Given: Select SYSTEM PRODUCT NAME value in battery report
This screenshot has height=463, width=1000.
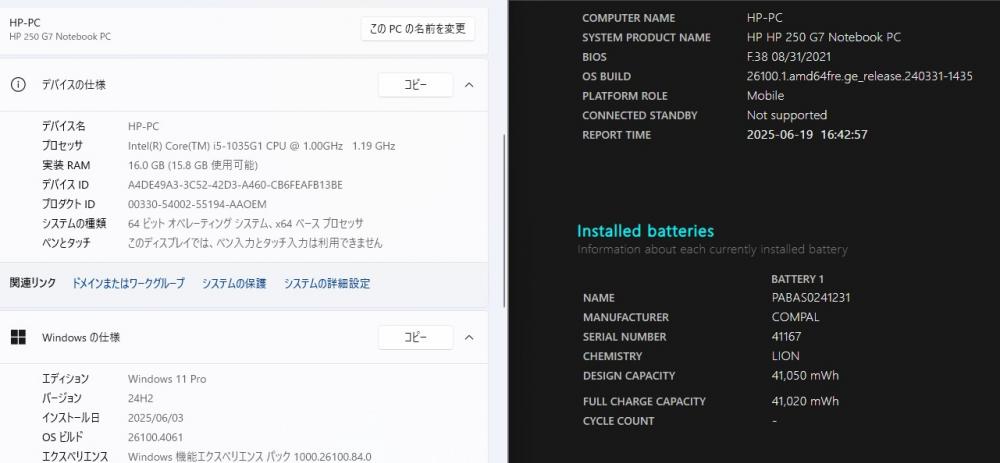Looking at the screenshot, I should coord(824,37).
